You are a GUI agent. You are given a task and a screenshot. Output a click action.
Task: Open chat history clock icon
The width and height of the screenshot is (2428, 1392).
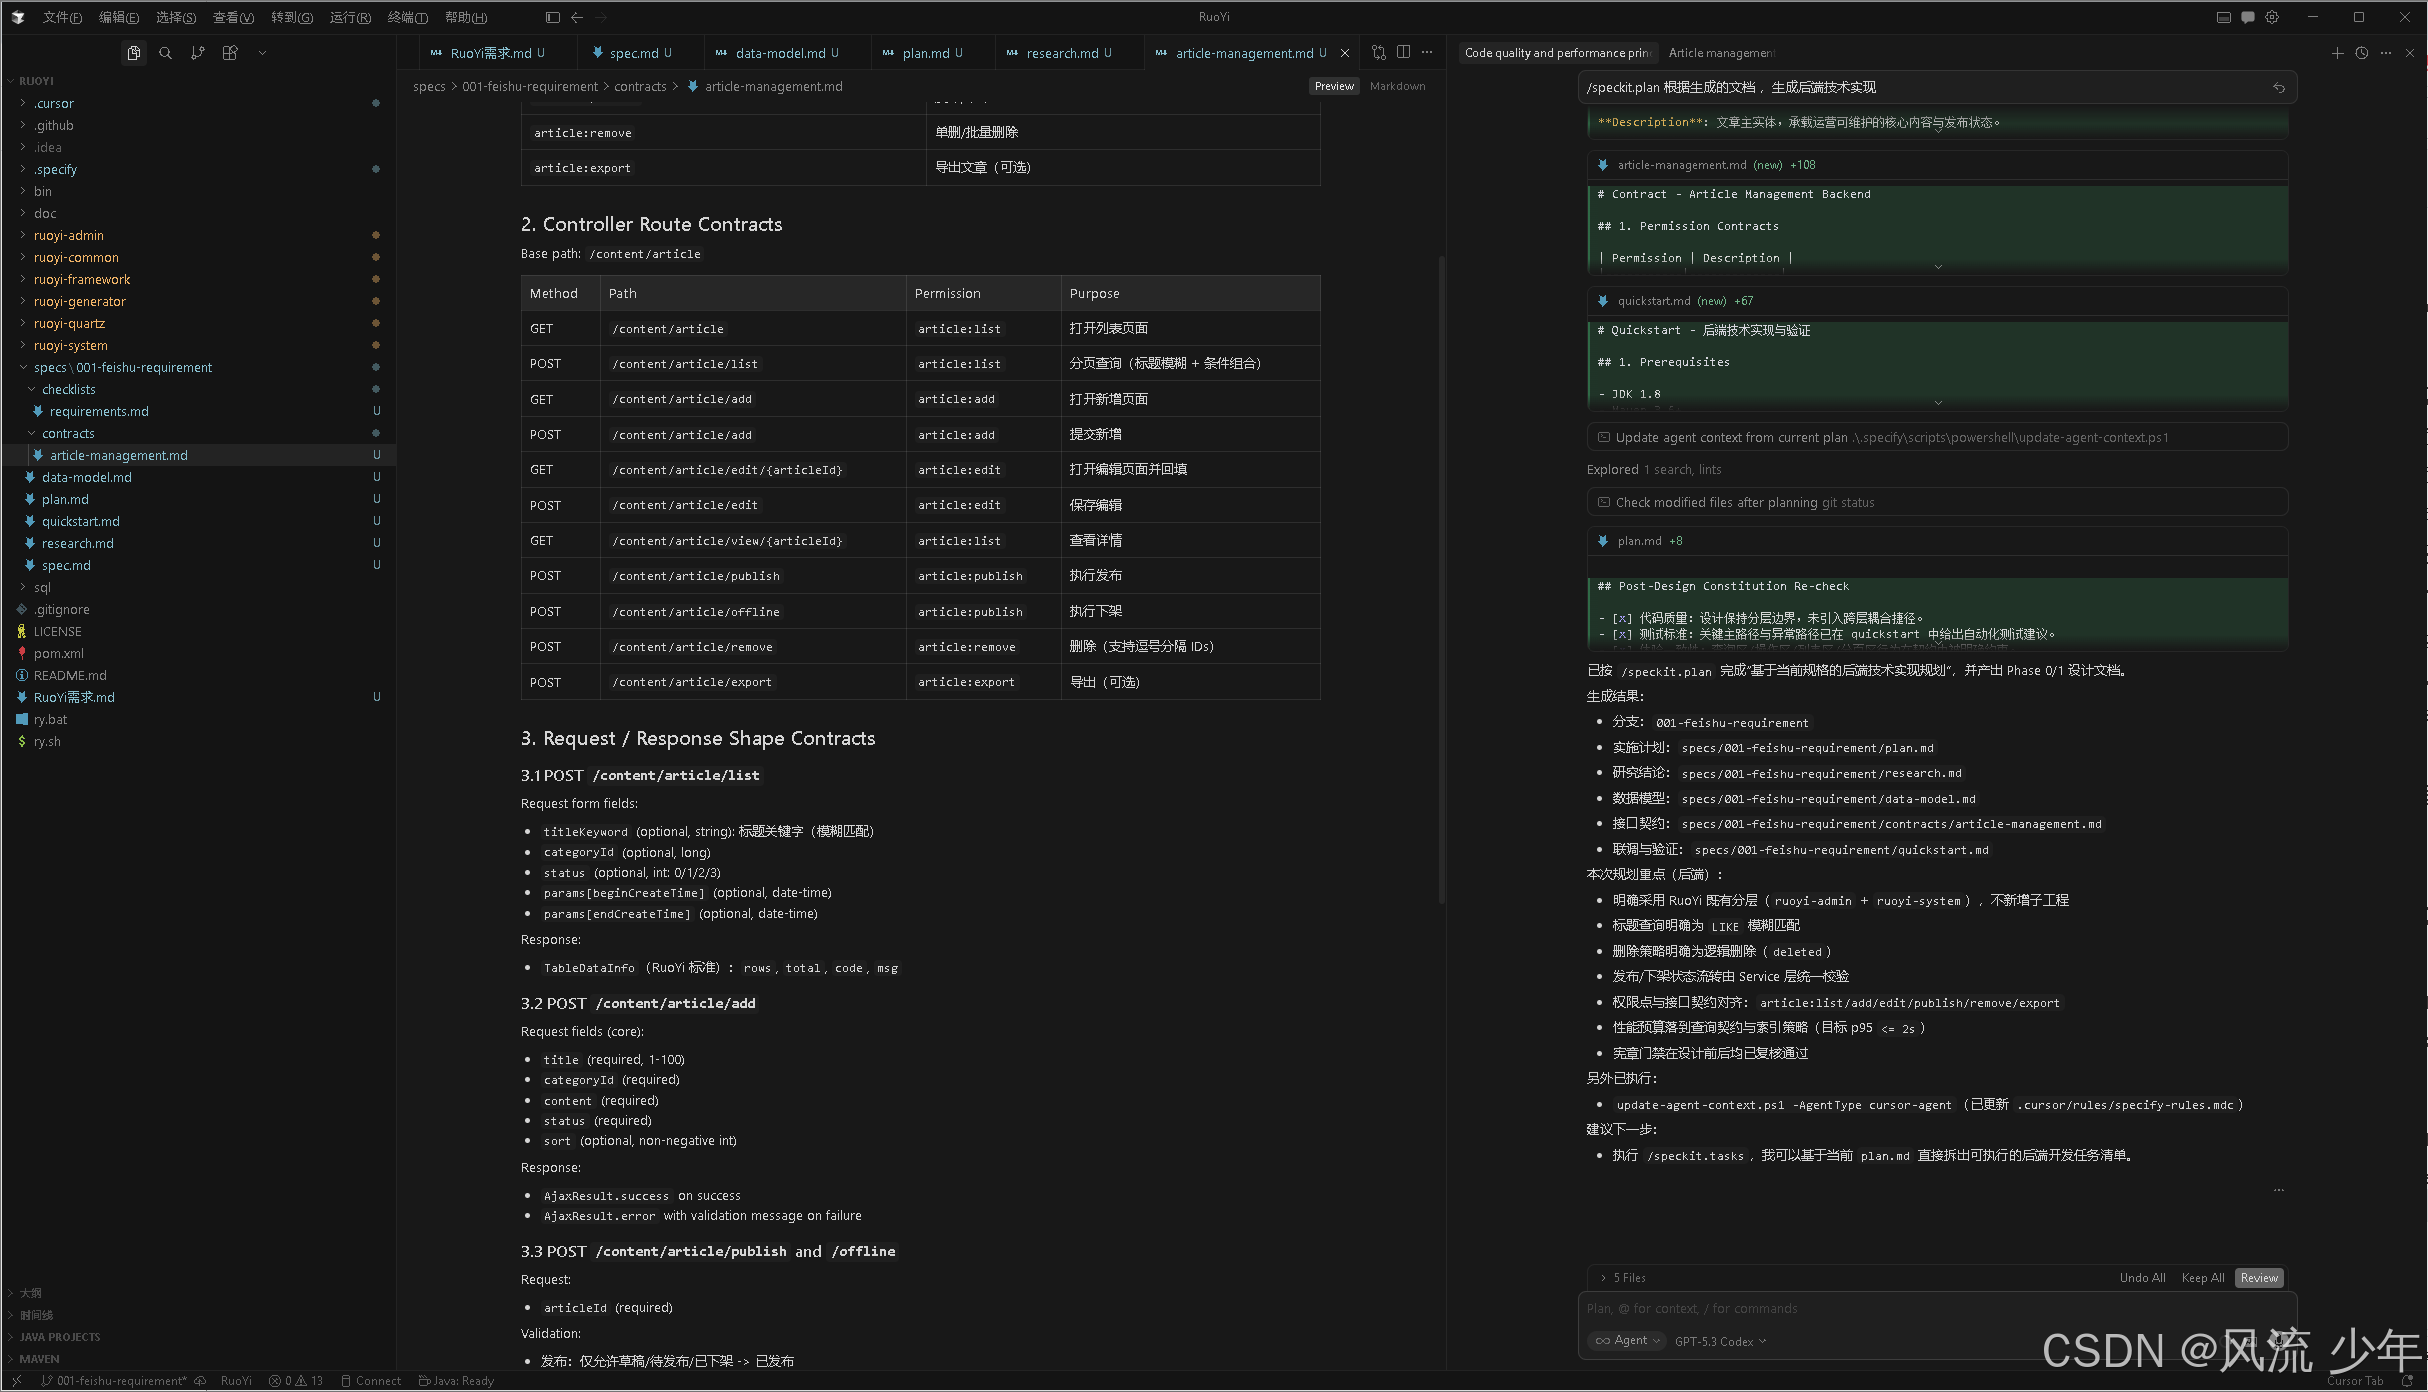point(2361,53)
